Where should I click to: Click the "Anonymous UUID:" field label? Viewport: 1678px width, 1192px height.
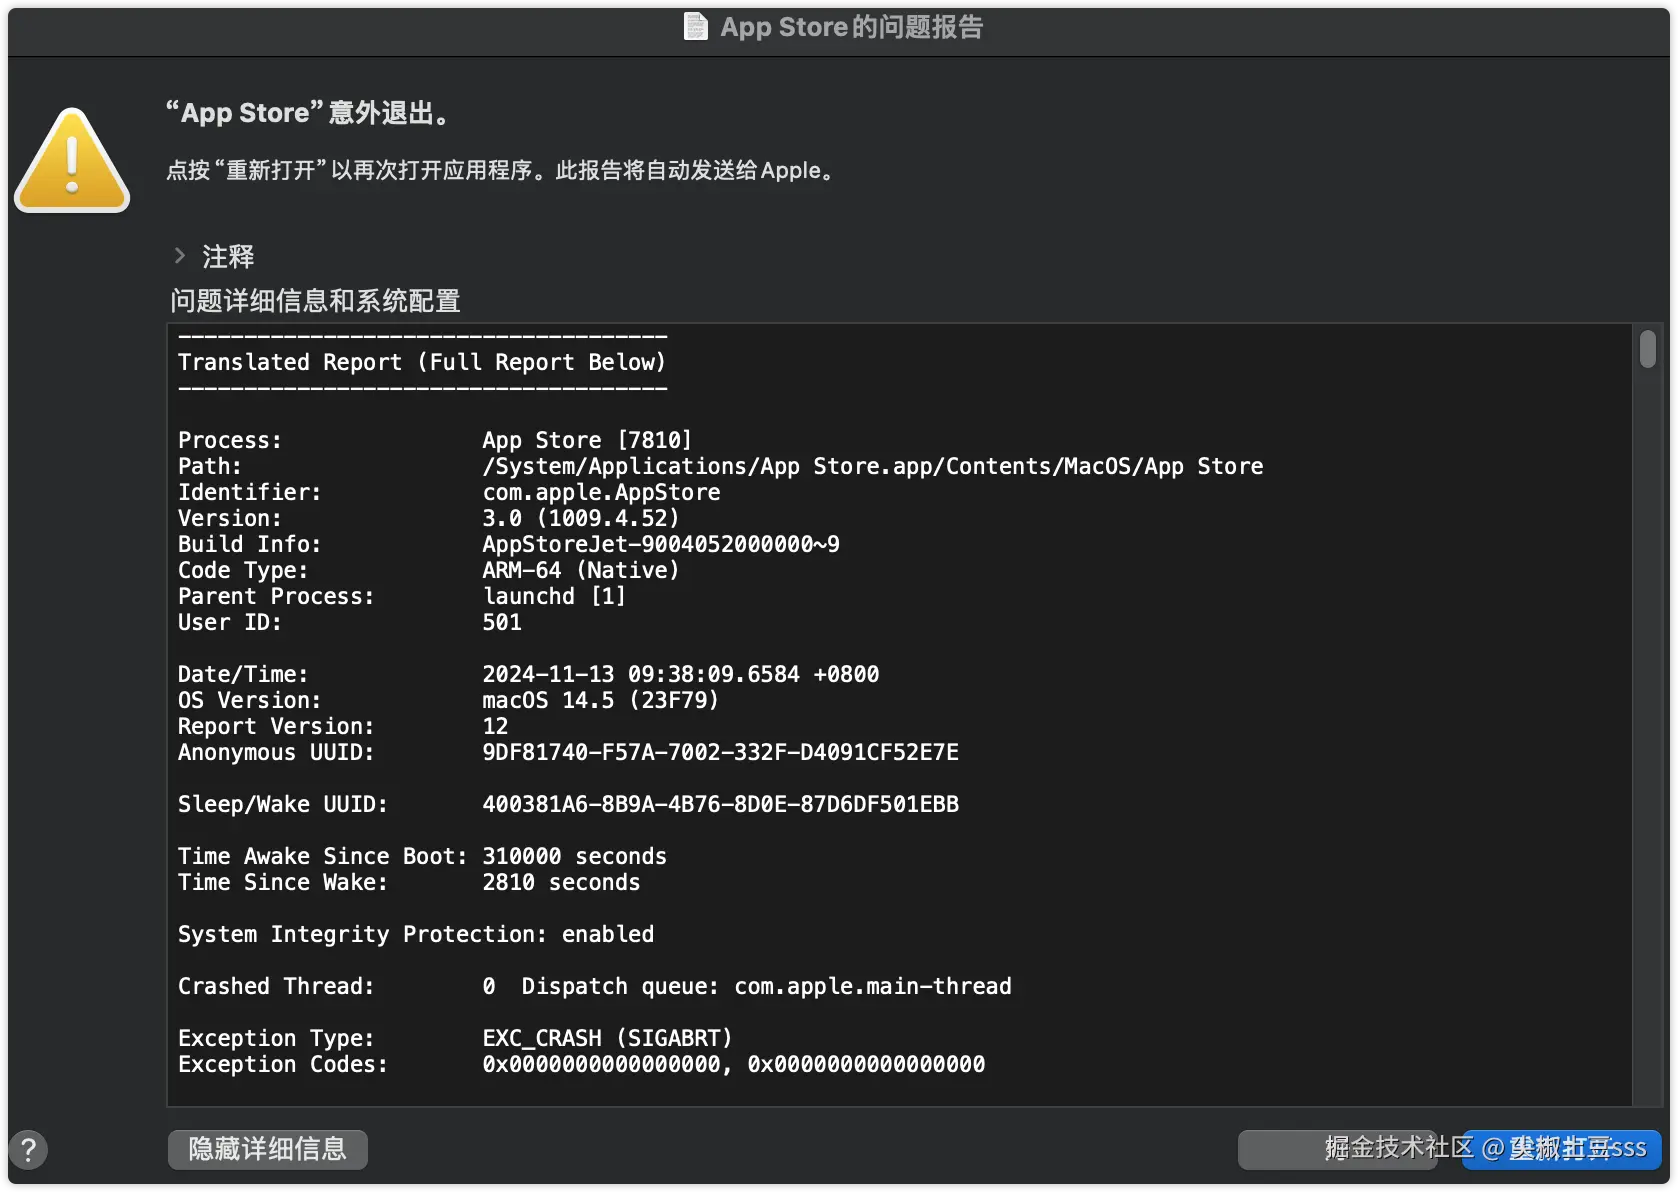(x=276, y=752)
